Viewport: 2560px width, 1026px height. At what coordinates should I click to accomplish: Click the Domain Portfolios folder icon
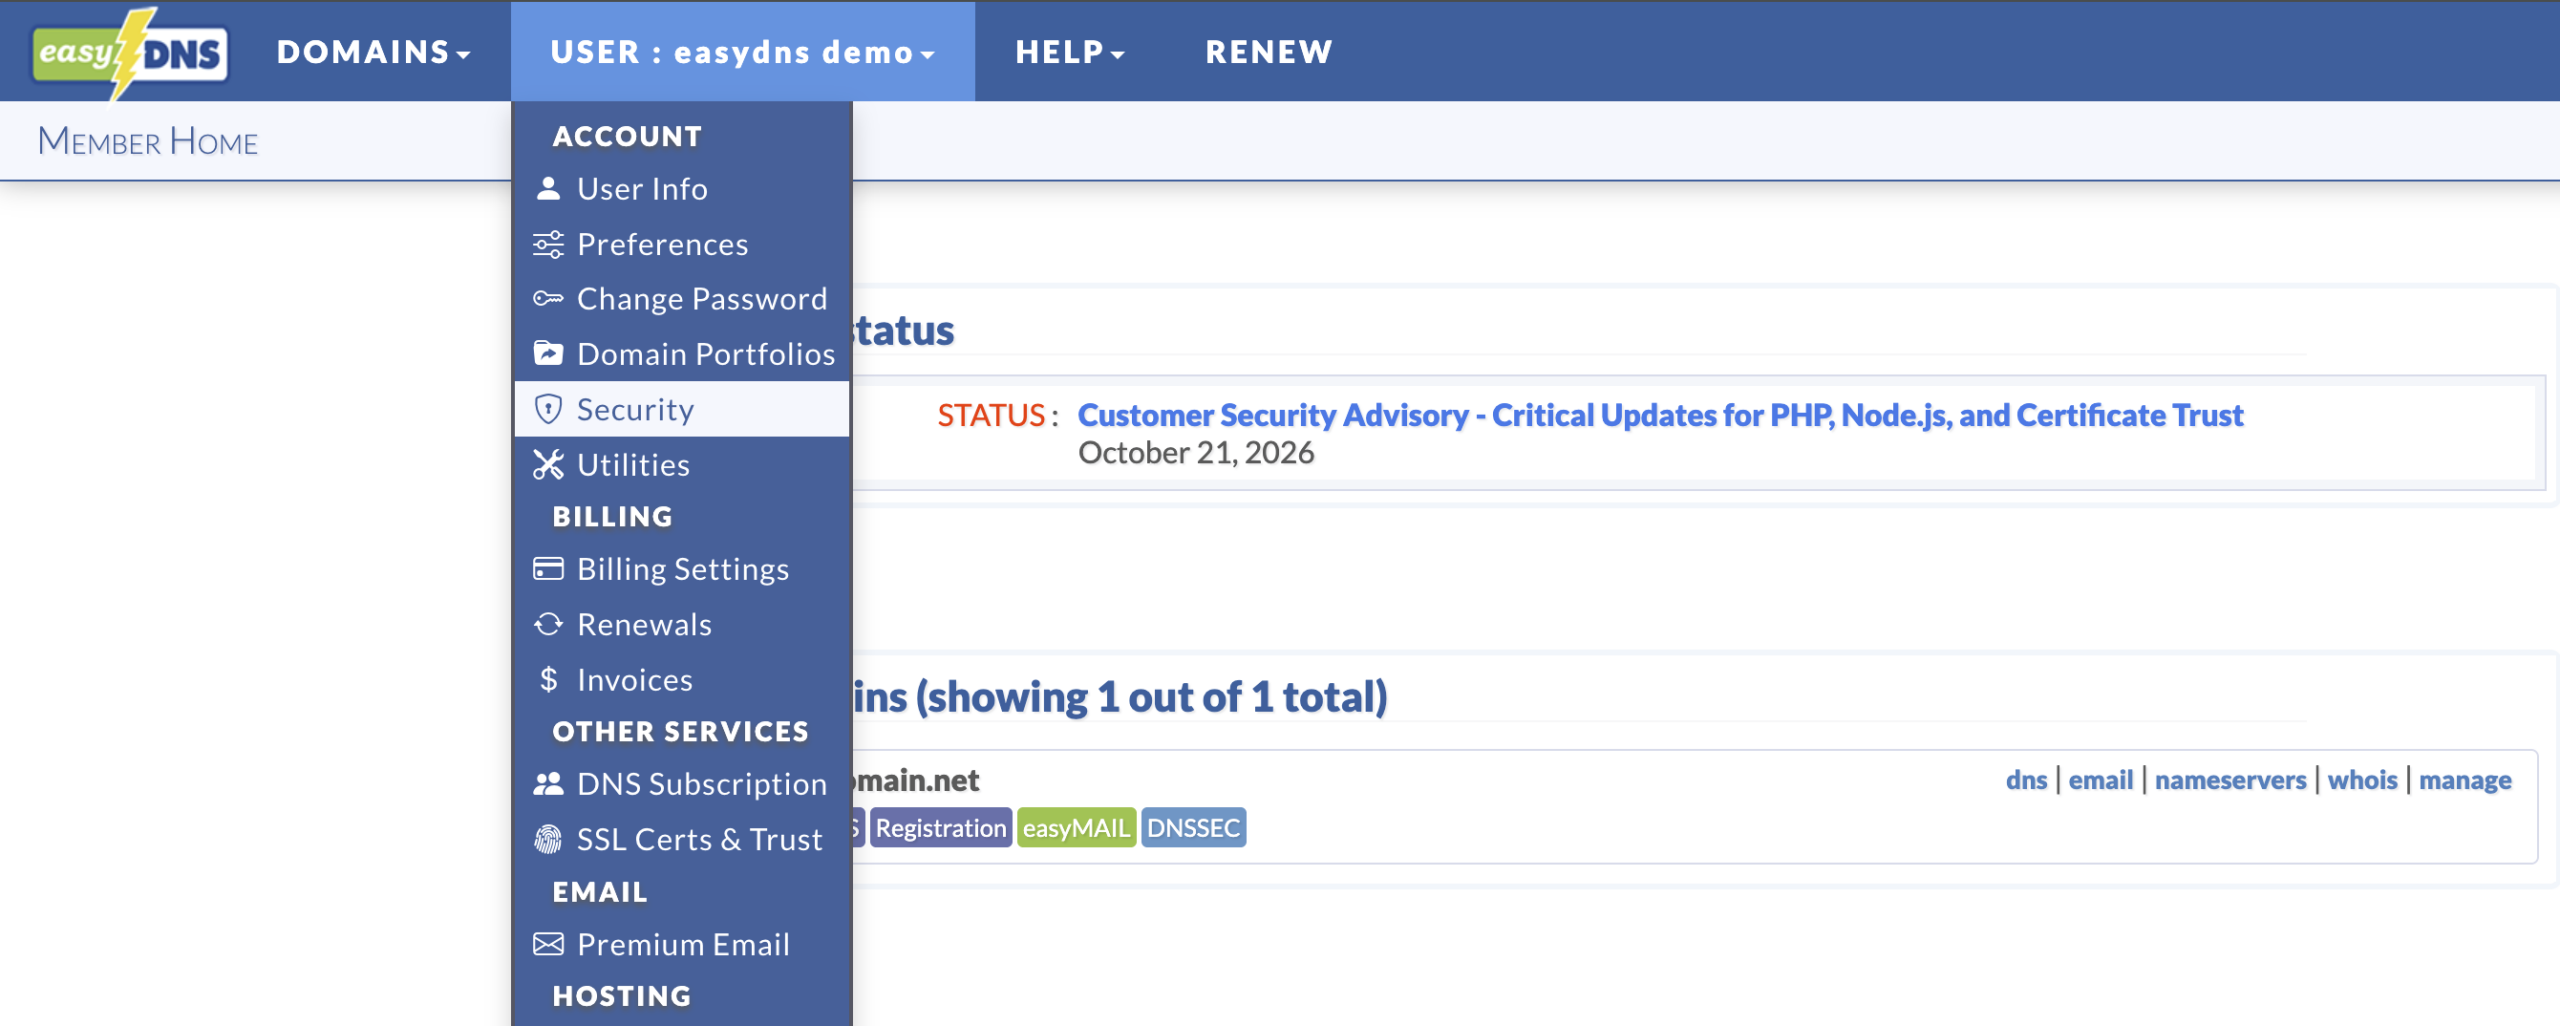click(548, 354)
